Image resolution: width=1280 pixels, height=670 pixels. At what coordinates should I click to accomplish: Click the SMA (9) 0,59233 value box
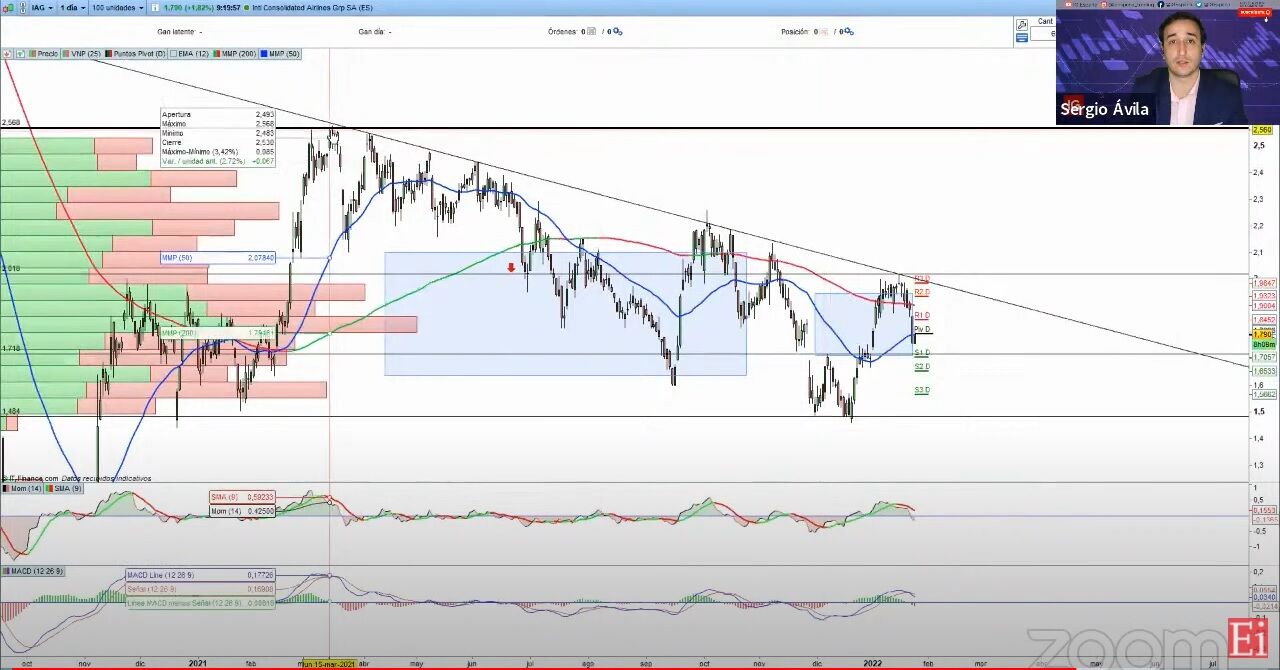tap(243, 497)
